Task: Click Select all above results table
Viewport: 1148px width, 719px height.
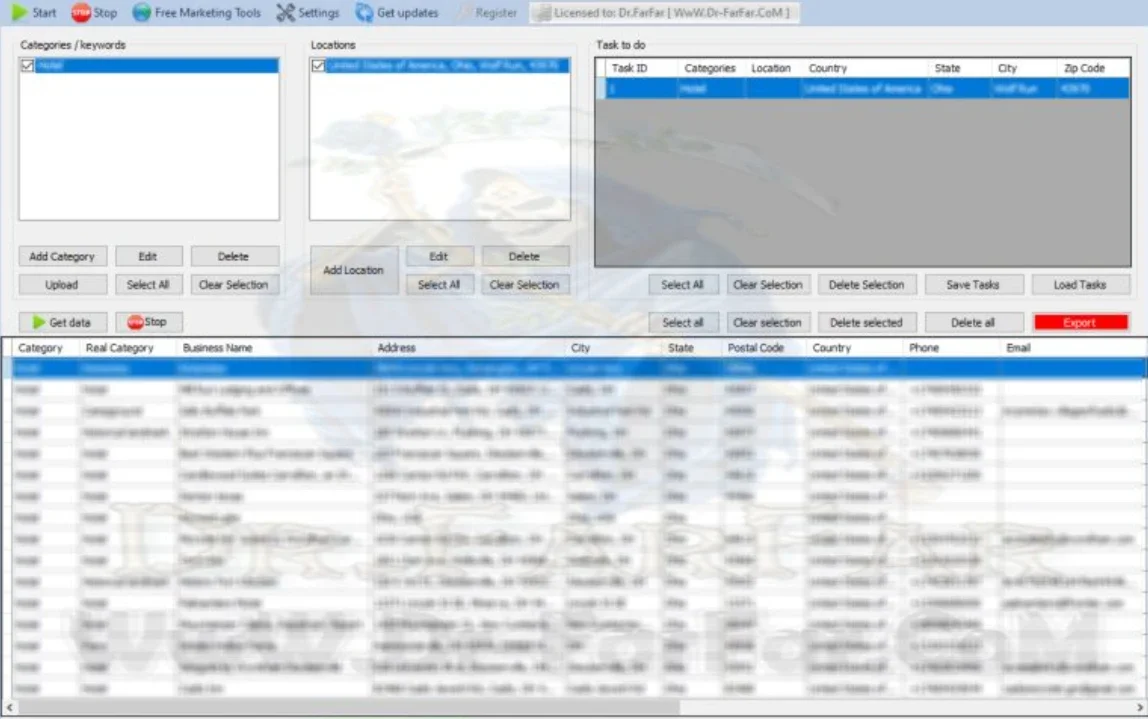Action: (682, 322)
